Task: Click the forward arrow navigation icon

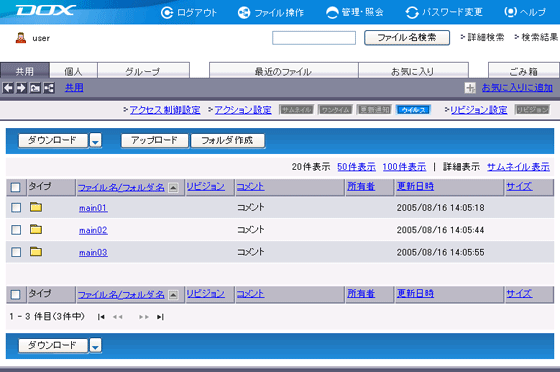Action: coord(21,88)
